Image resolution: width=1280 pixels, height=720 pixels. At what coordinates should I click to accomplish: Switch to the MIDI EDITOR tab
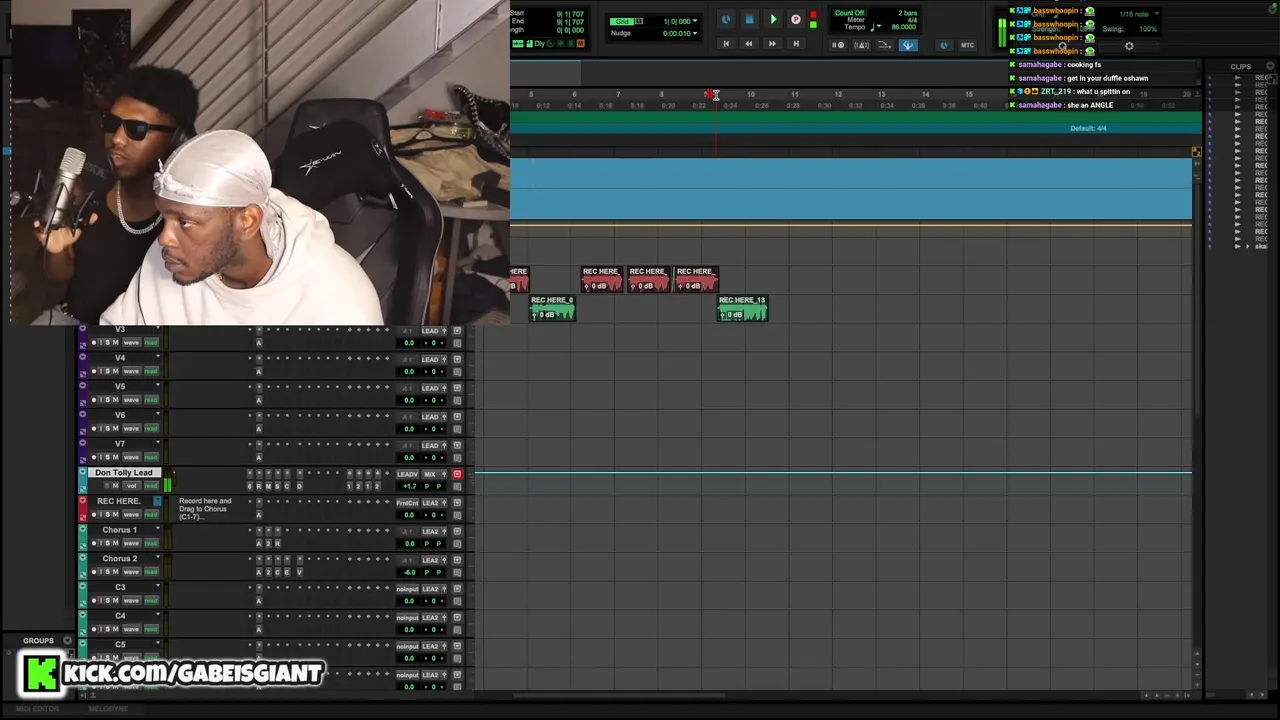tap(37, 709)
